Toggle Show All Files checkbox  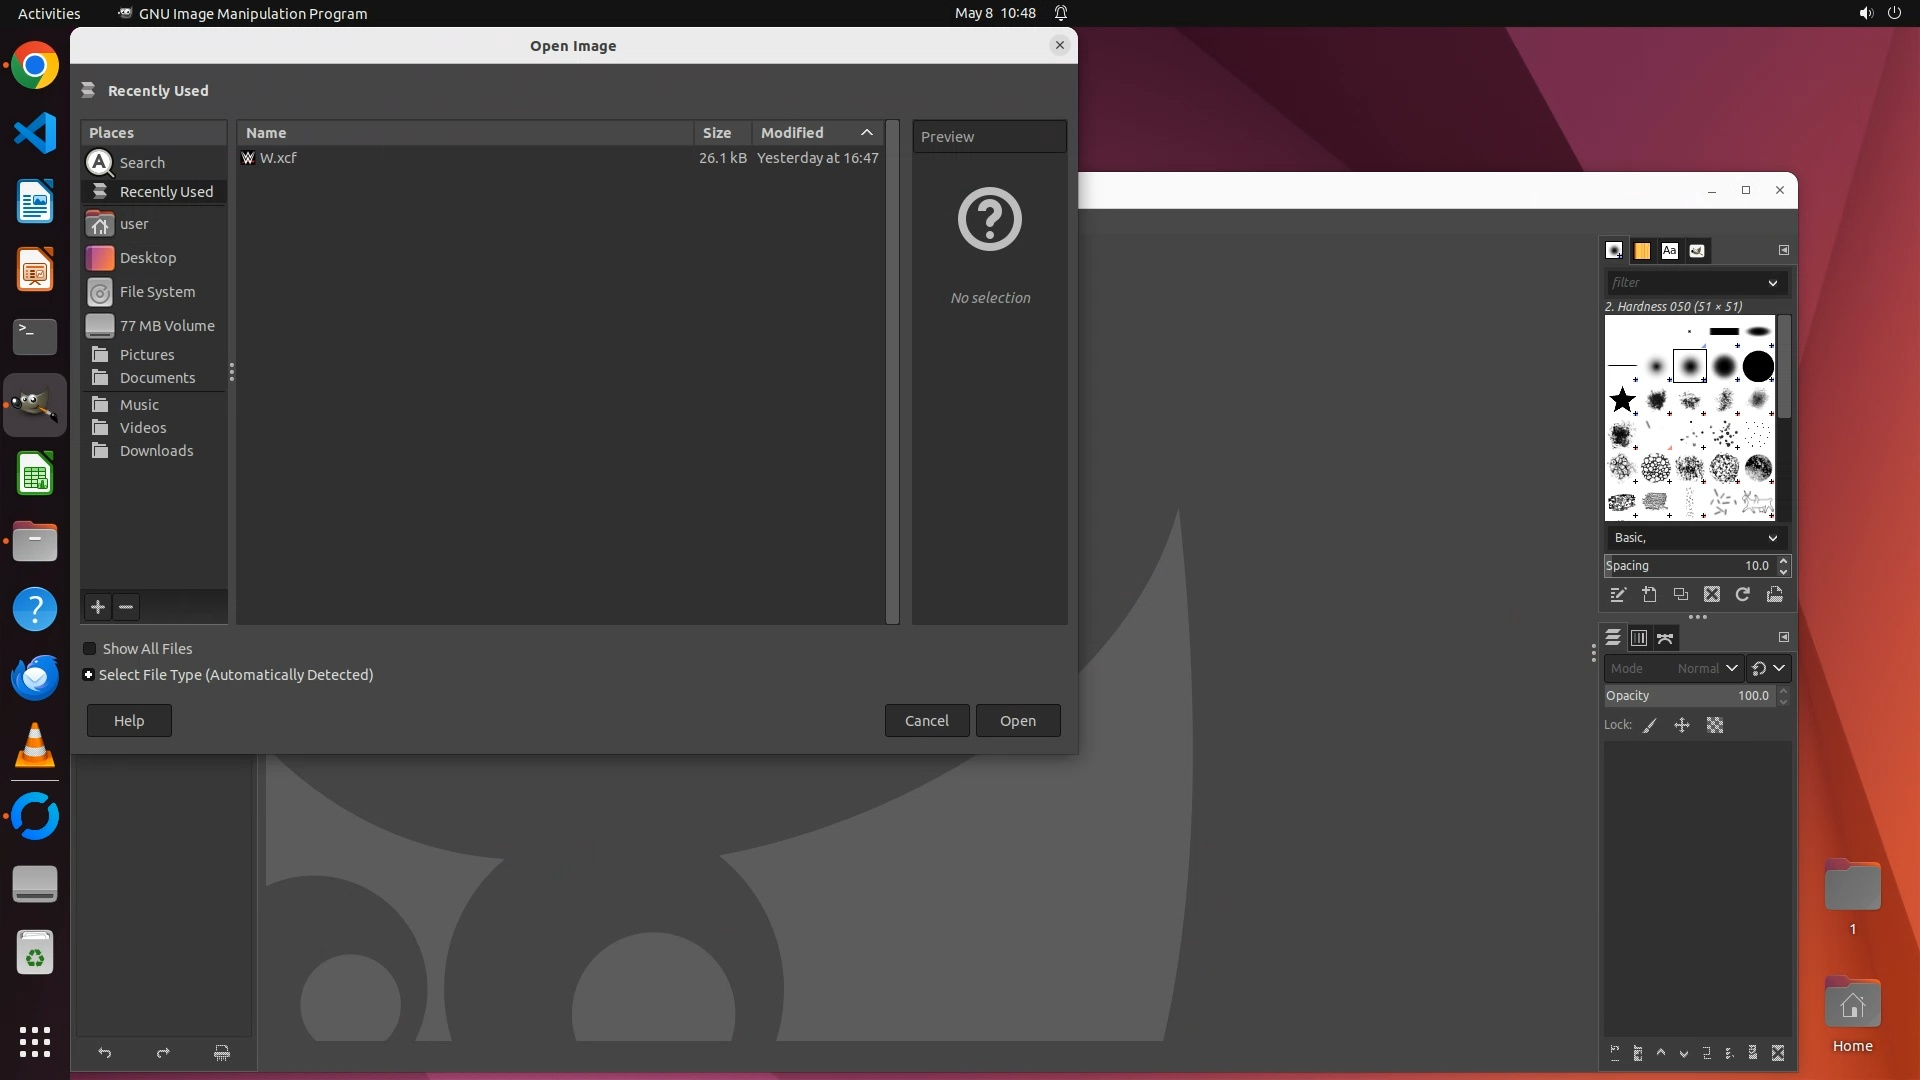(x=90, y=649)
